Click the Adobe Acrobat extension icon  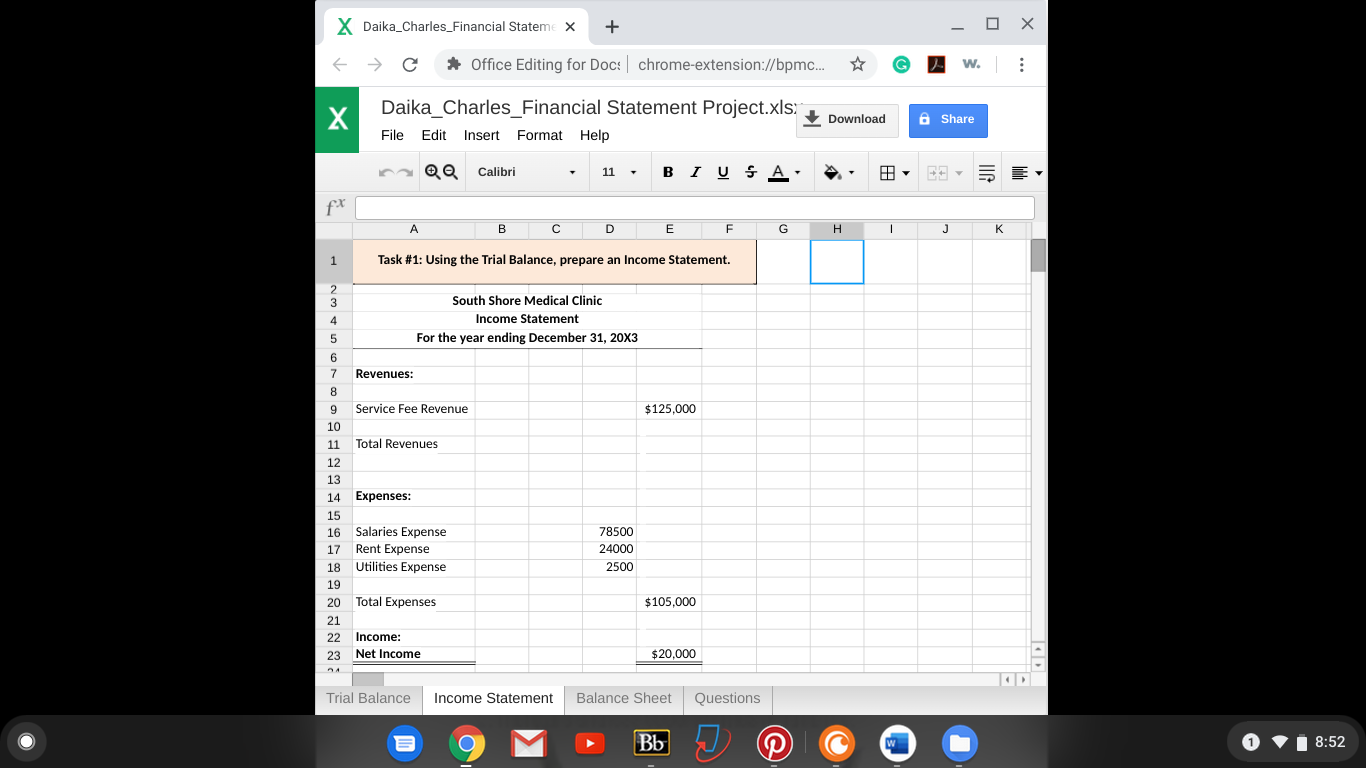(936, 64)
